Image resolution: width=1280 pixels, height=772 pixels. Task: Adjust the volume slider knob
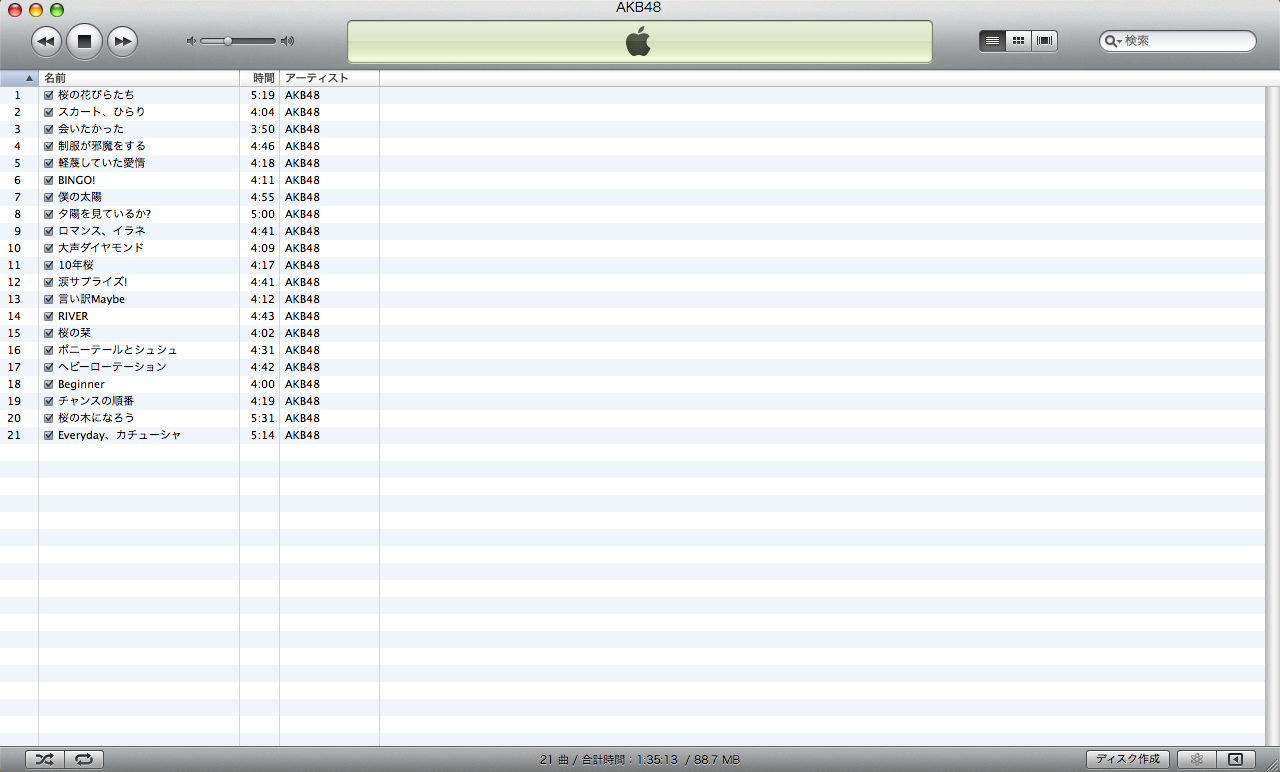pyautogui.click(x=228, y=41)
